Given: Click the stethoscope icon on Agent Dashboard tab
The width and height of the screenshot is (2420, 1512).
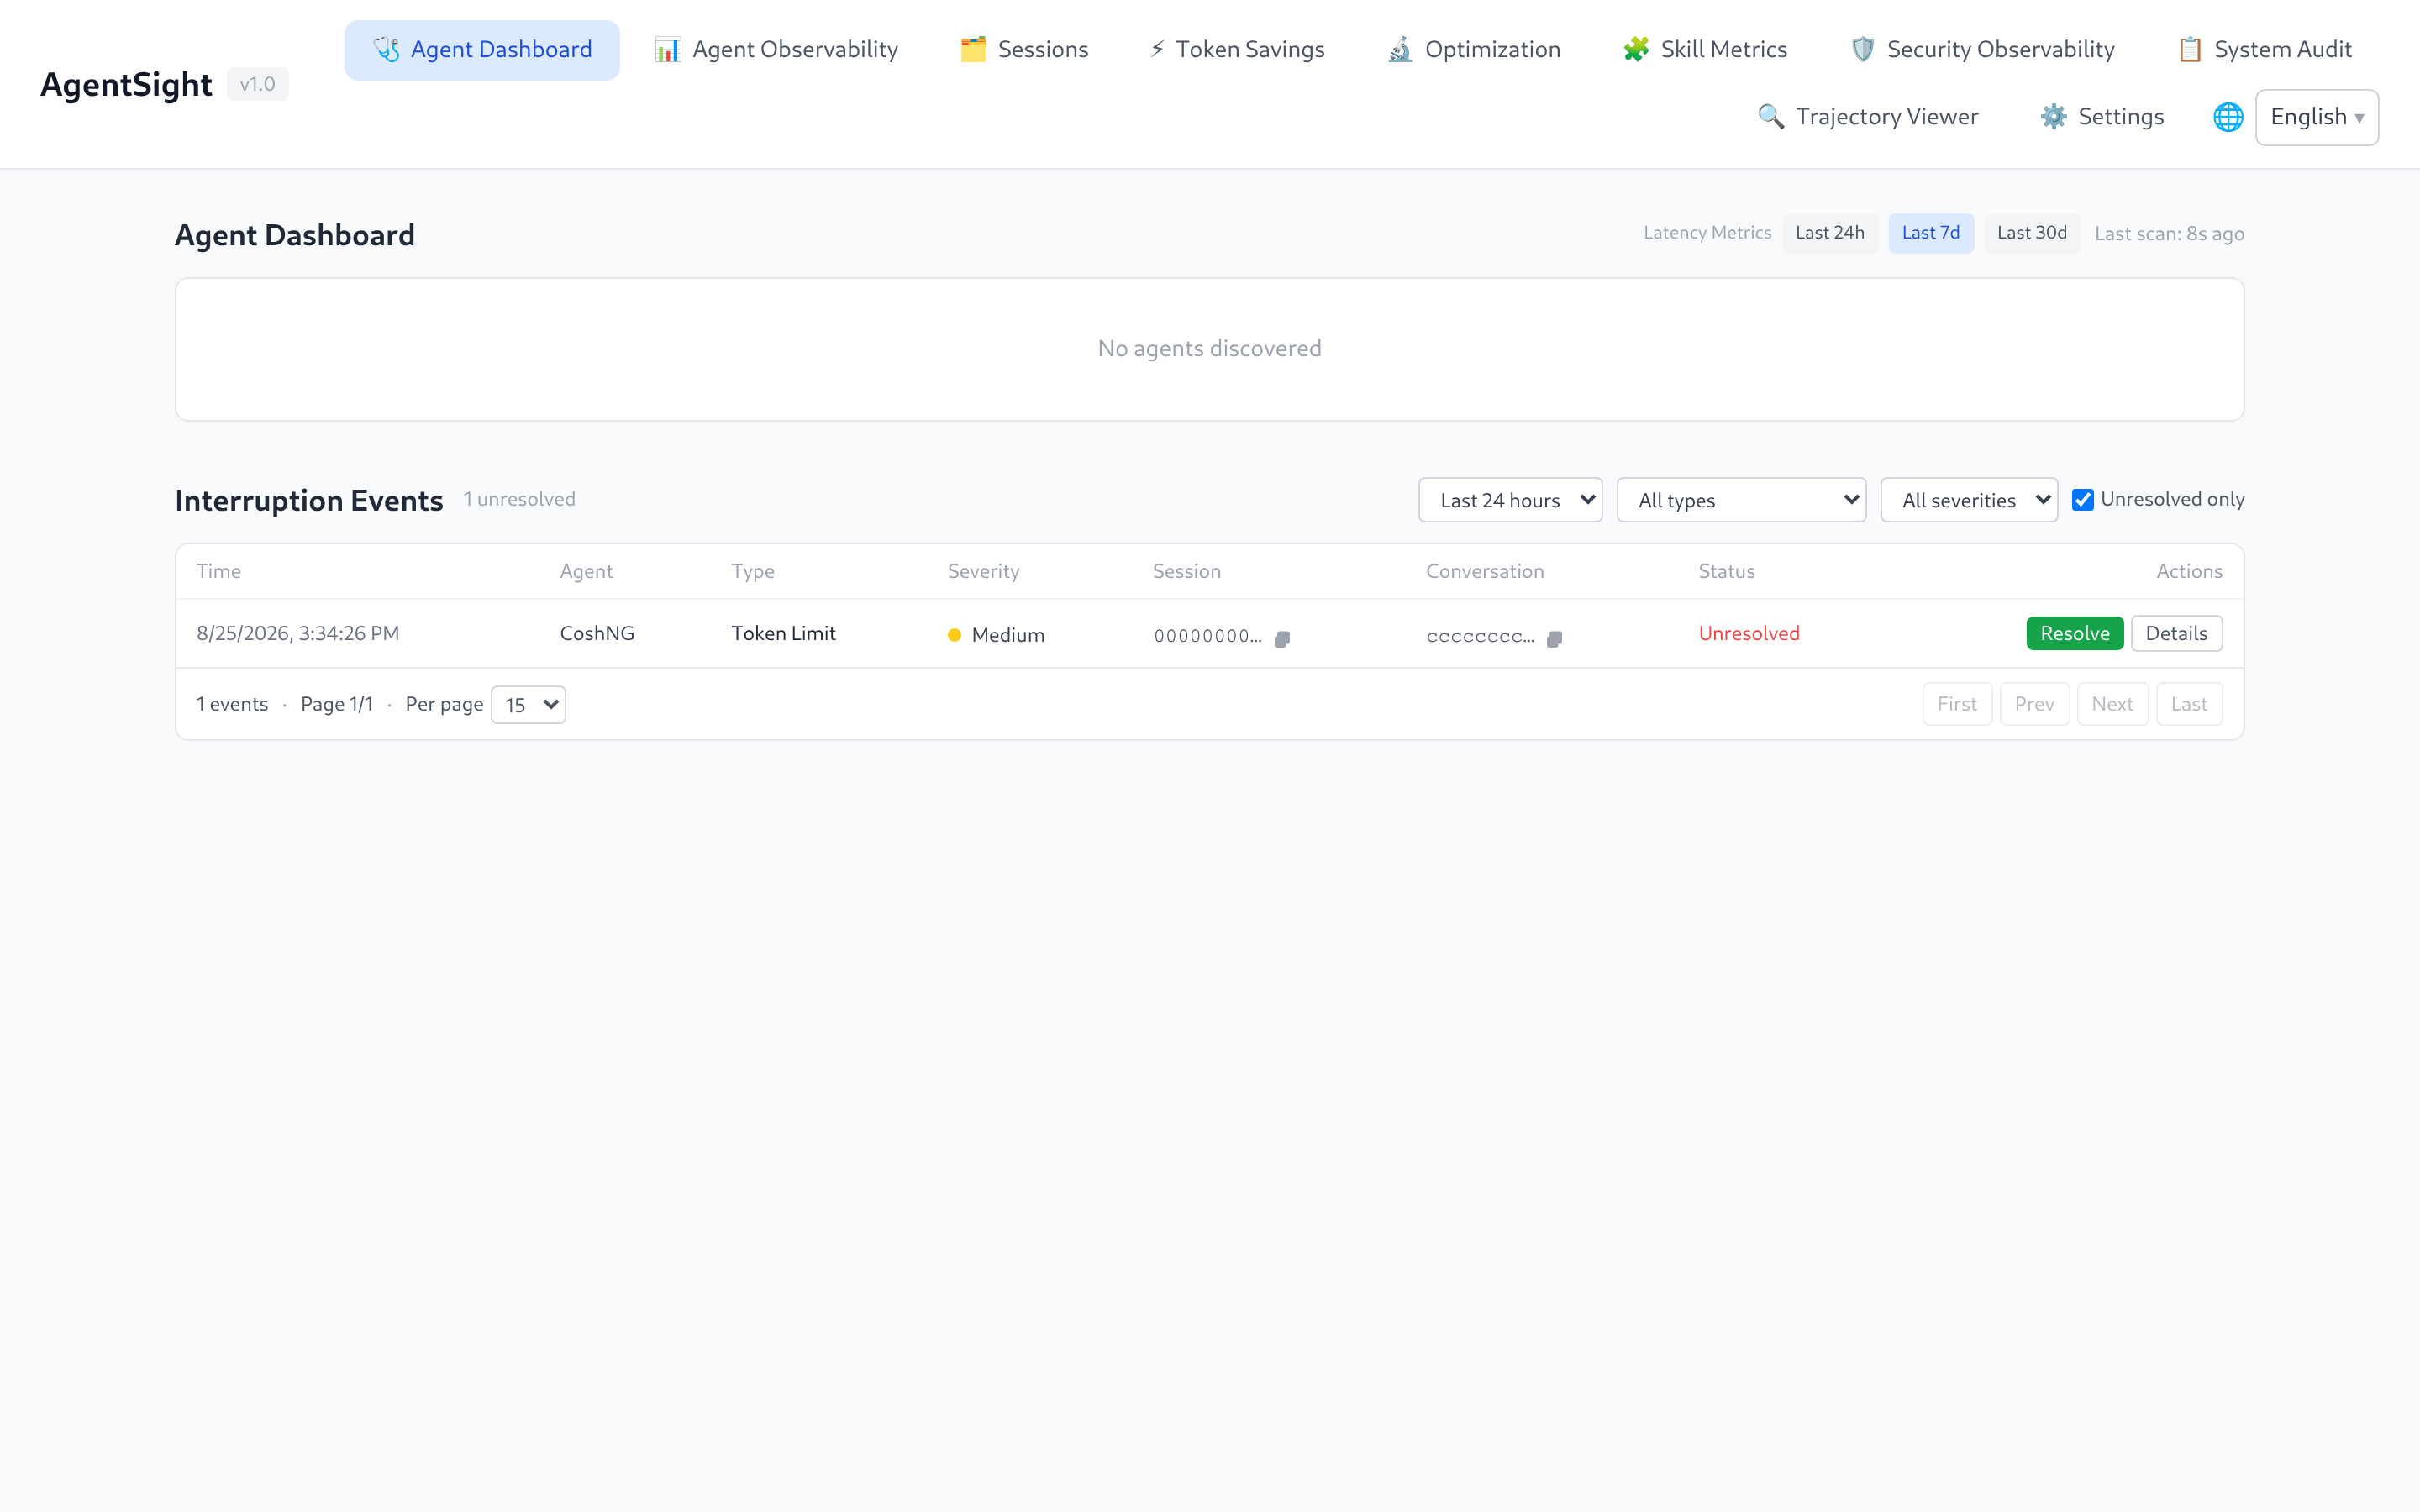Looking at the screenshot, I should coord(386,49).
